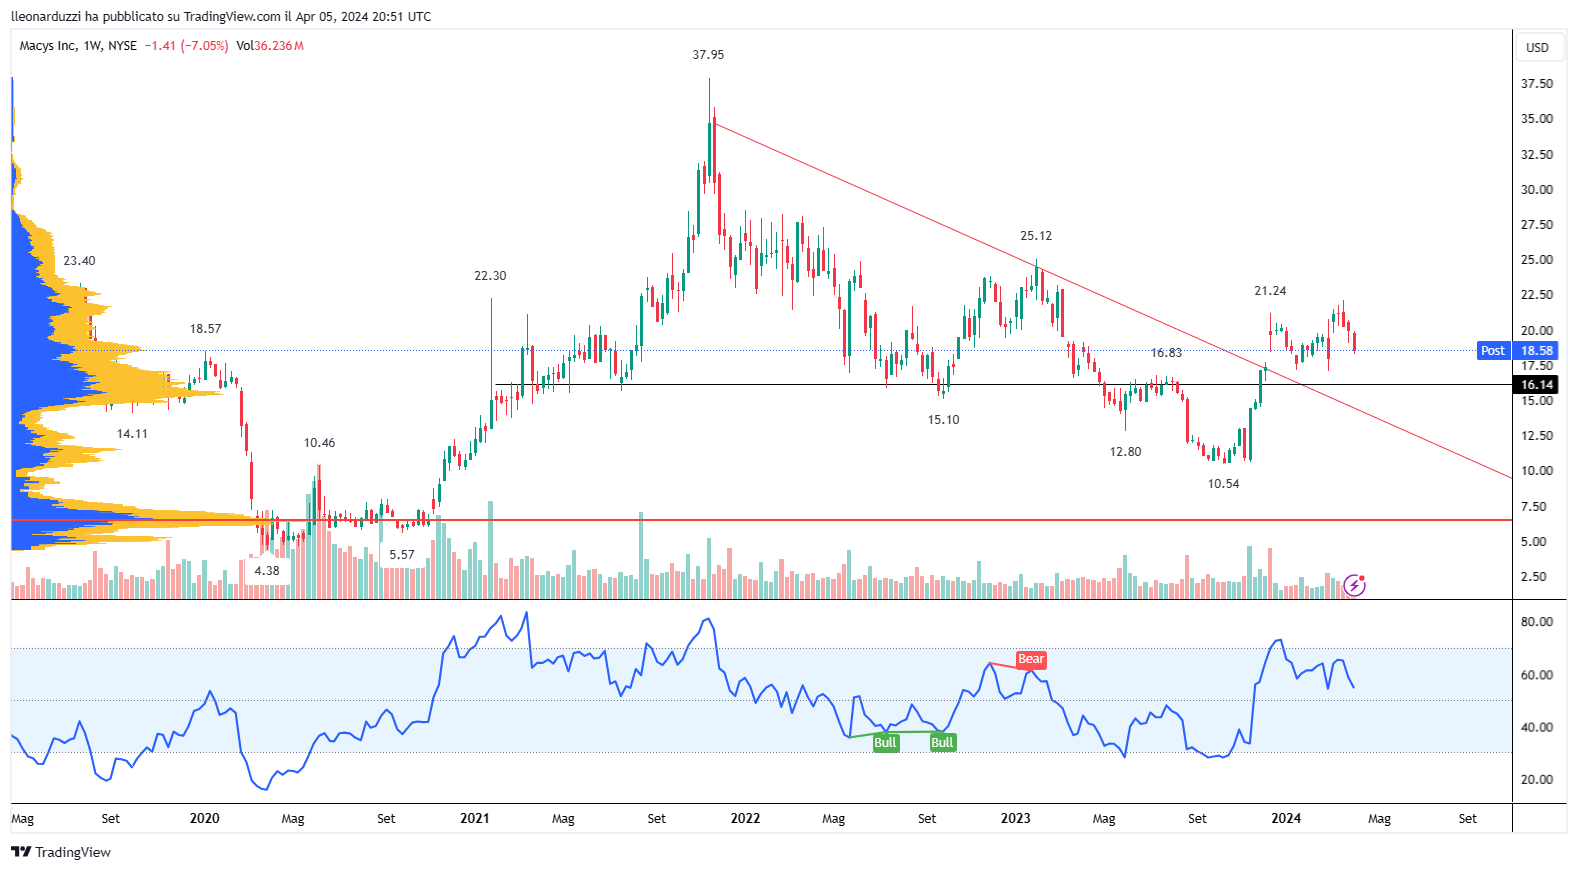This screenshot has width=1578, height=870.
Task: Open the USD currency selector
Action: (1537, 47)
